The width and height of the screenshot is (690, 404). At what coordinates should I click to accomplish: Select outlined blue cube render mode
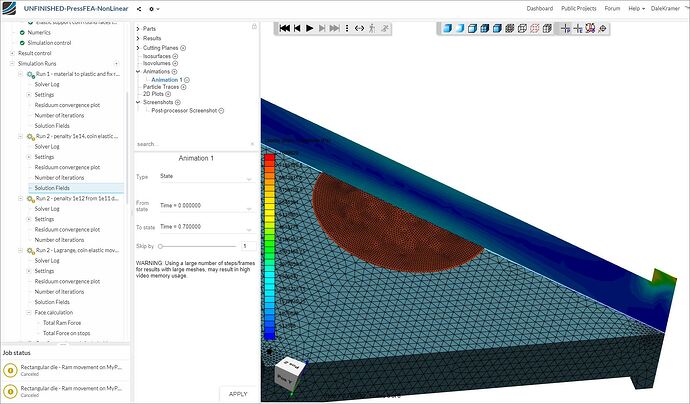point(472,28)
